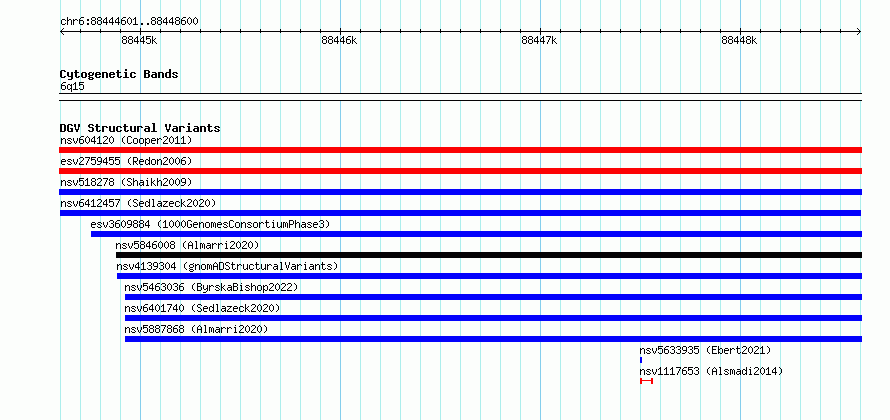The height and width of the screenshot is (420, 890).
Task: Click the nsv6412457 (Sedlazeck2020) label
Action: point(138,203)
